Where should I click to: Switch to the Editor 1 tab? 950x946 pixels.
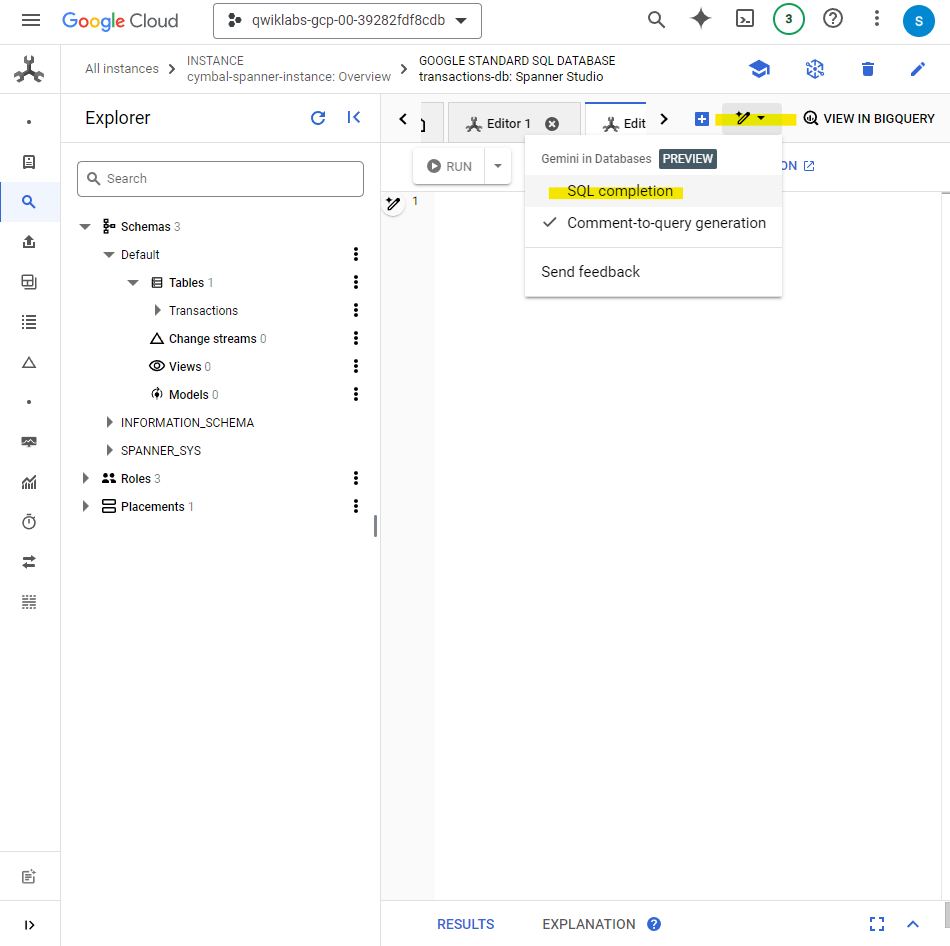(x=508, y=124)
